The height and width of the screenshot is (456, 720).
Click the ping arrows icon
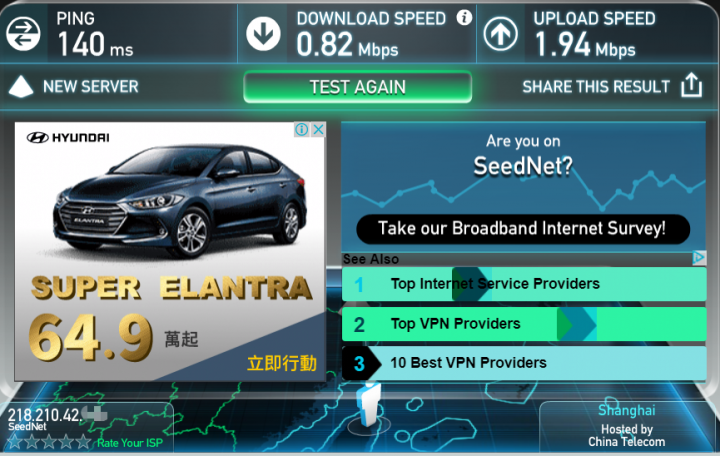point(23,34)
